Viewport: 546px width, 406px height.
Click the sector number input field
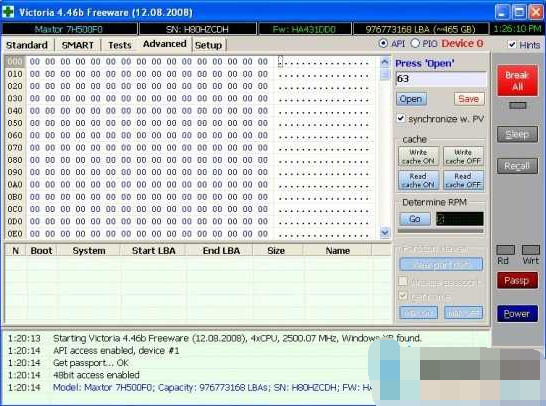(x=441, y=79)
